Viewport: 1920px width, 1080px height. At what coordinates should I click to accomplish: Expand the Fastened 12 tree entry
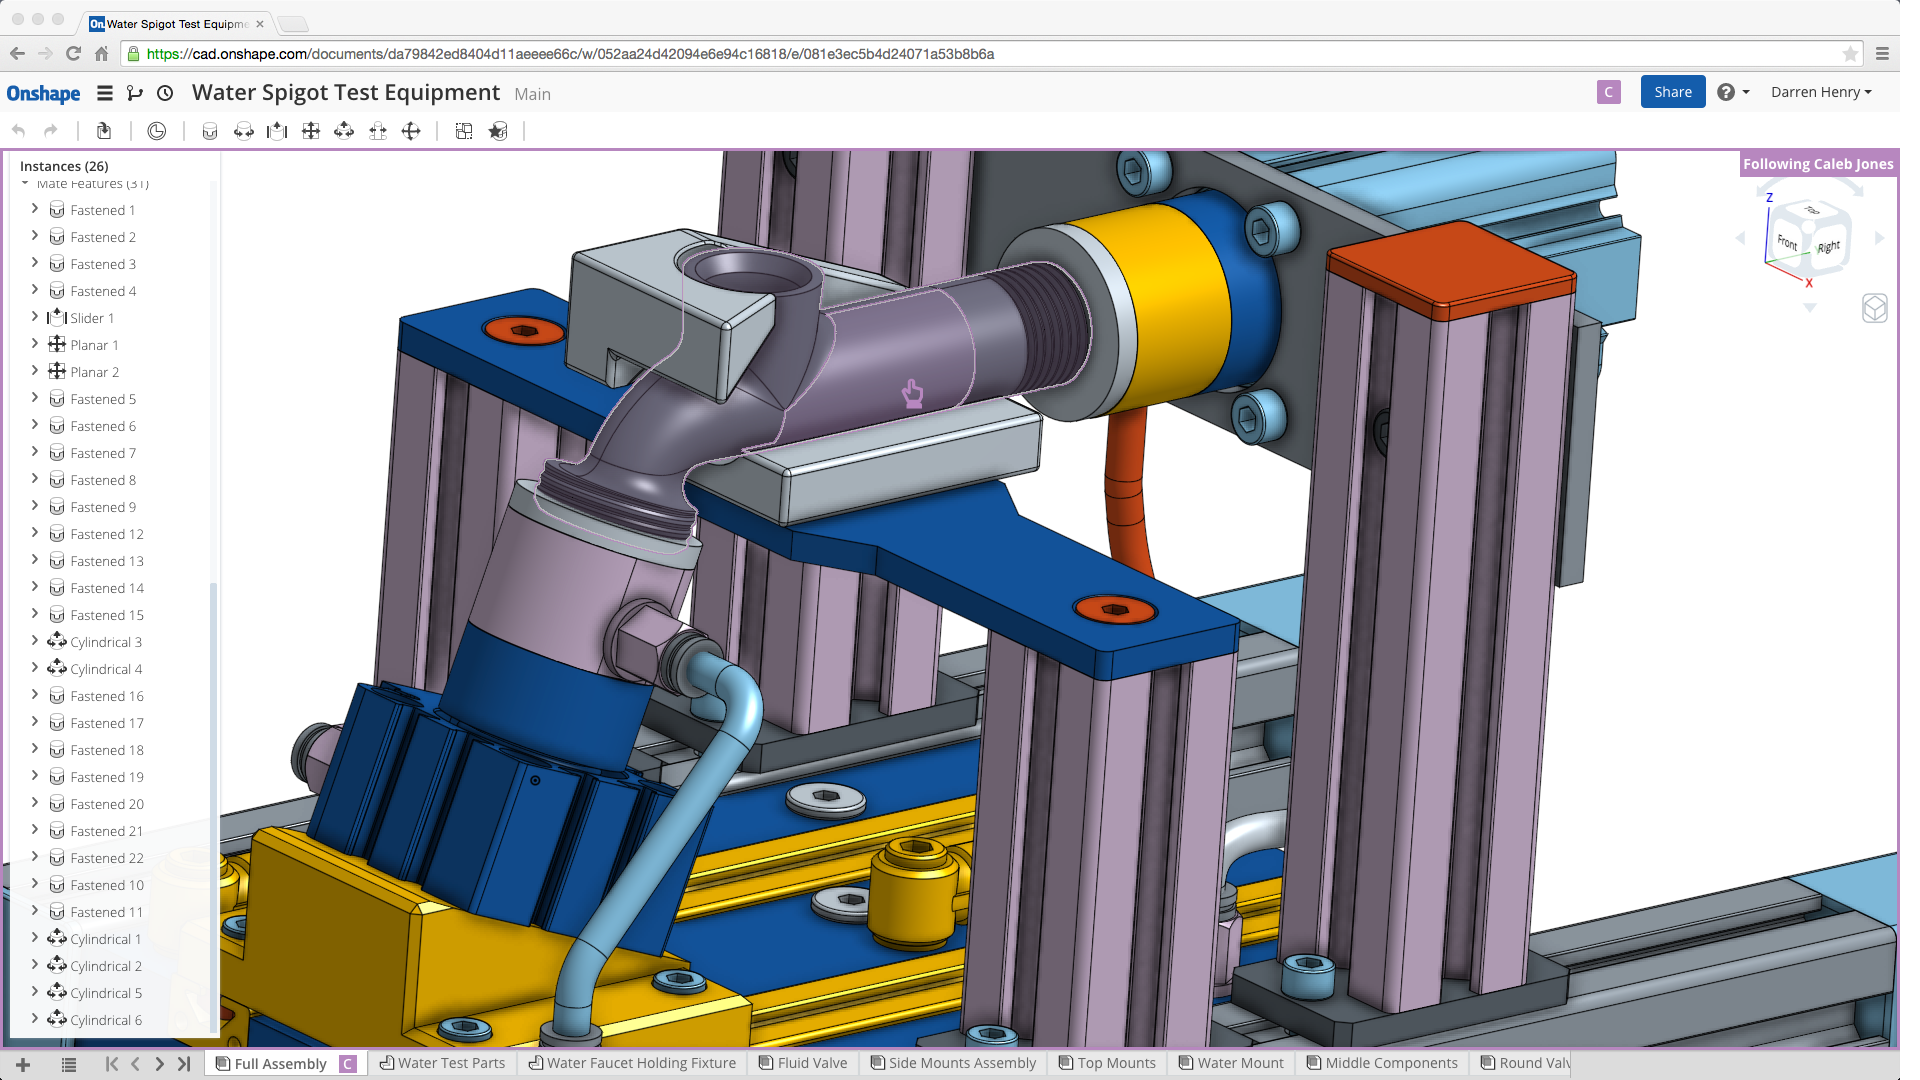tap(35, 533)
